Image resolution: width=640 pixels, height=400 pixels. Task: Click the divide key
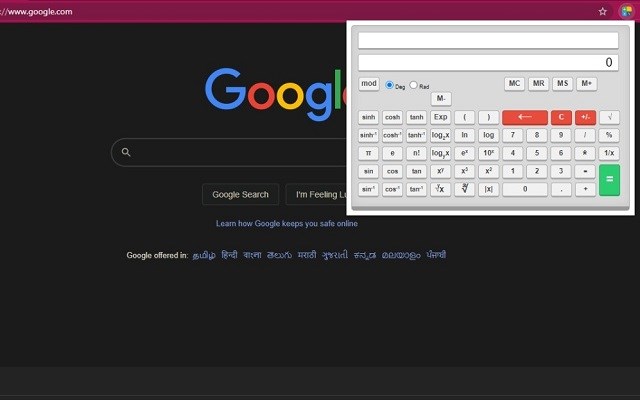(585, 135)
